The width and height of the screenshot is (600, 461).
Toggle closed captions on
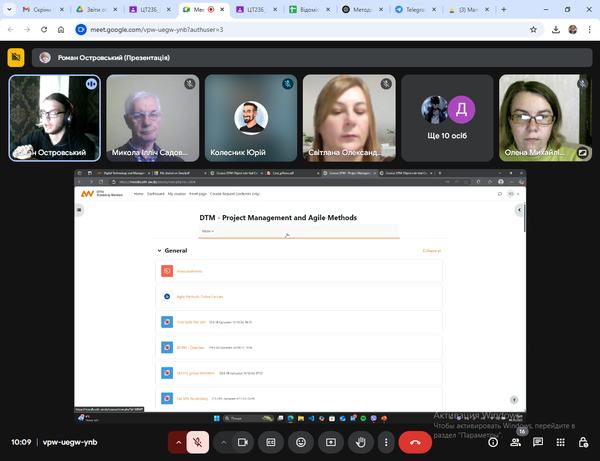point(270,441)
